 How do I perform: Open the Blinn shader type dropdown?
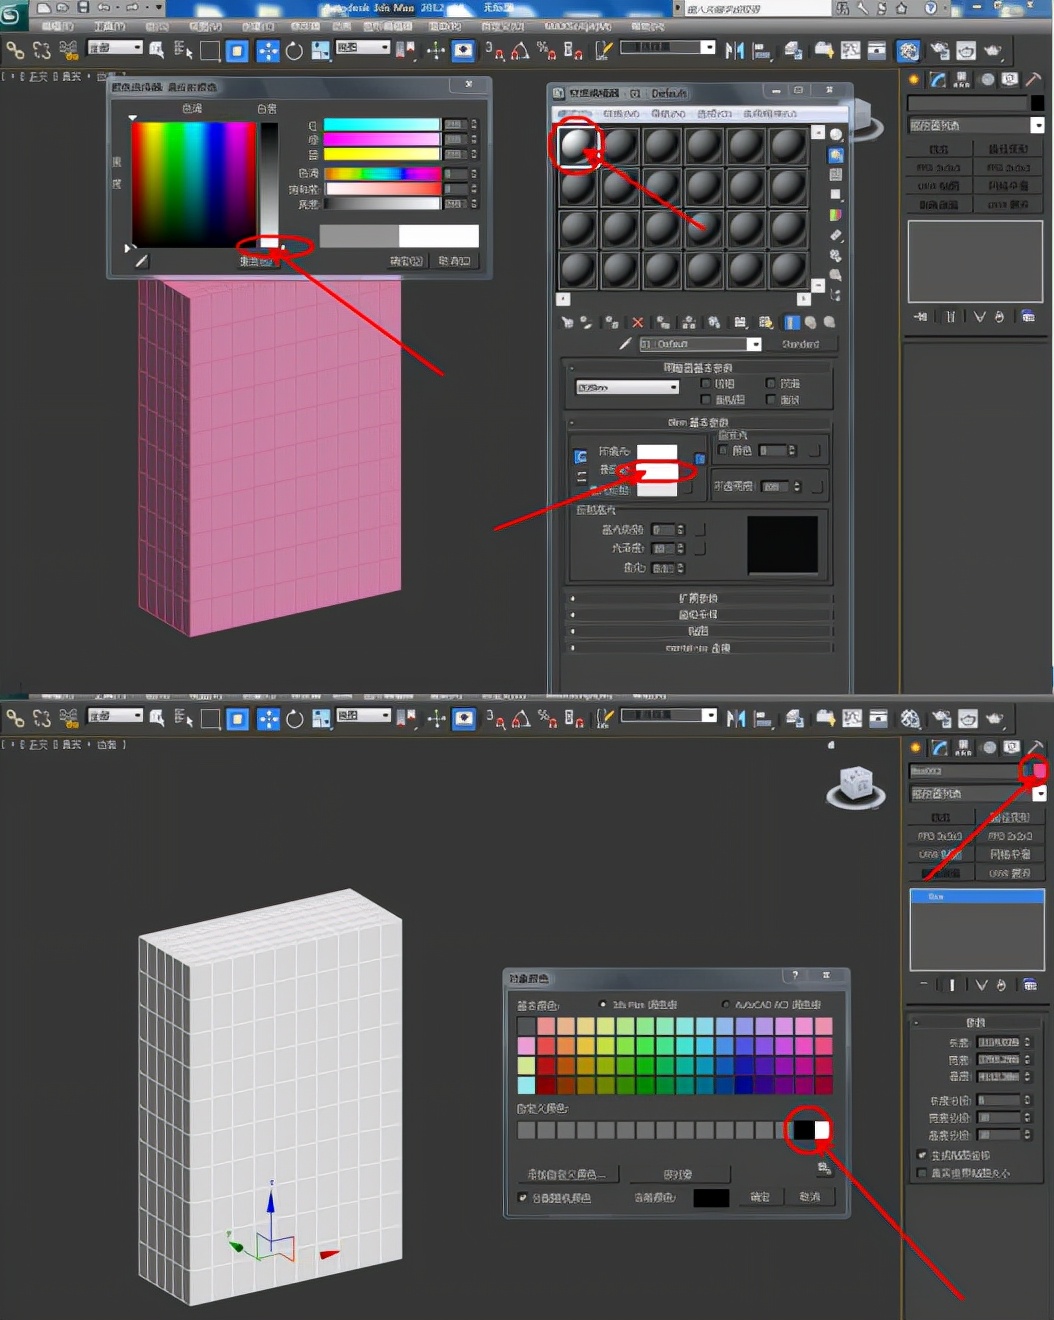point(627,387)
